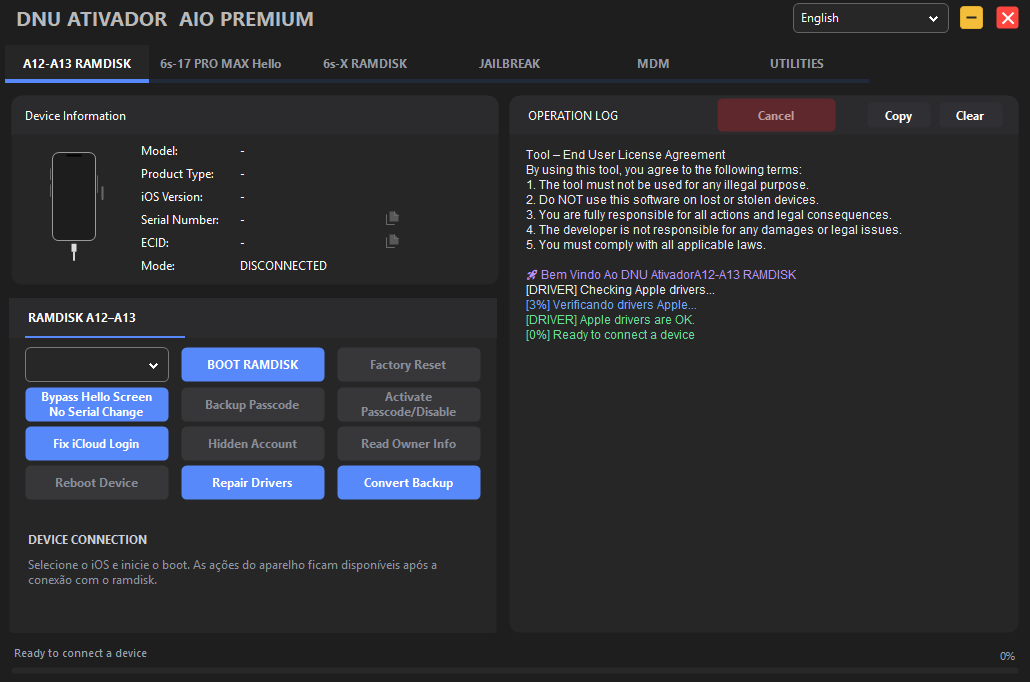Select the RAMDISK A12–A13 sub-tab
The image size is (1030, 682).
point(82,318)
